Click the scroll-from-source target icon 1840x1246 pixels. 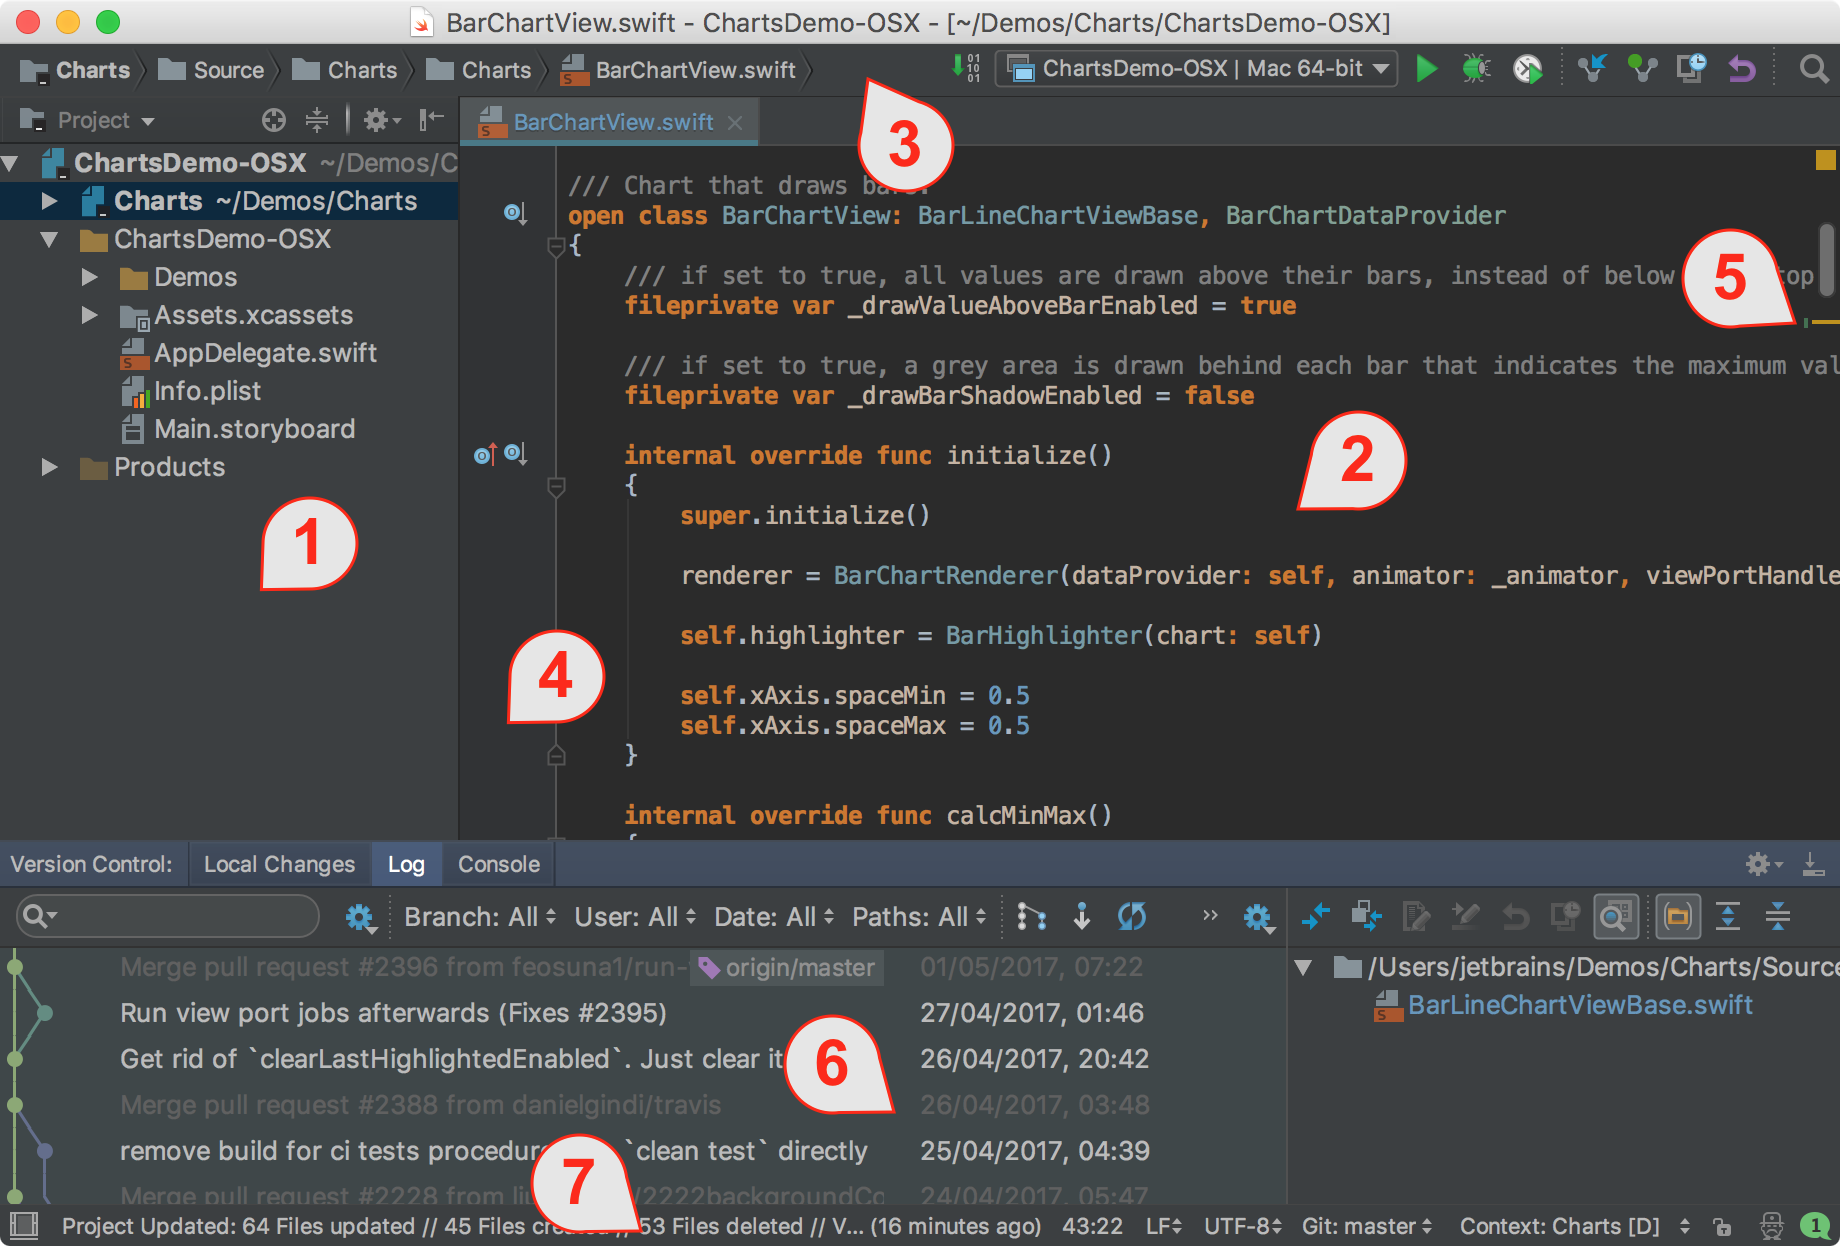tap(273, 121)
